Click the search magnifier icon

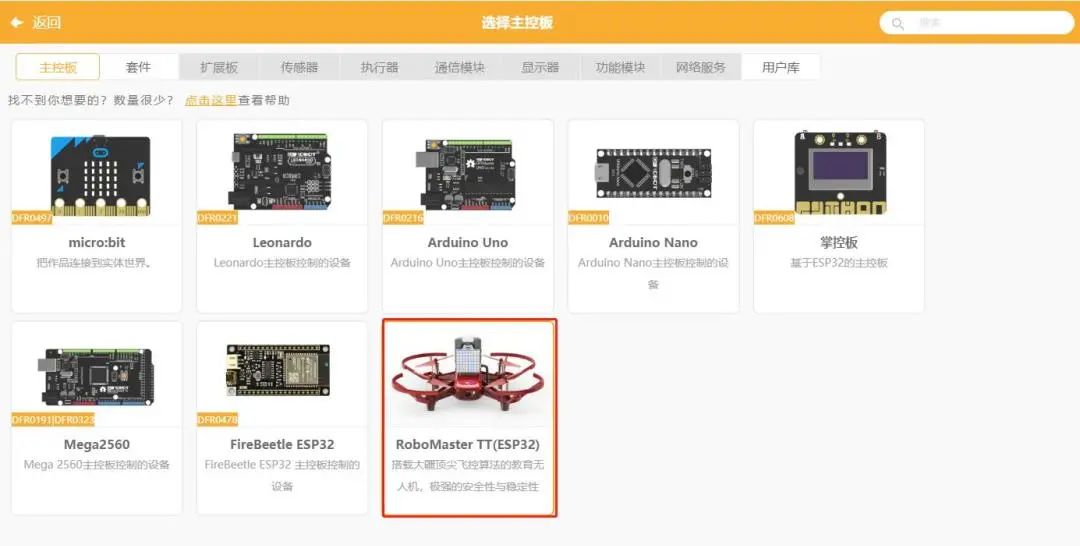tap(897, 23)
